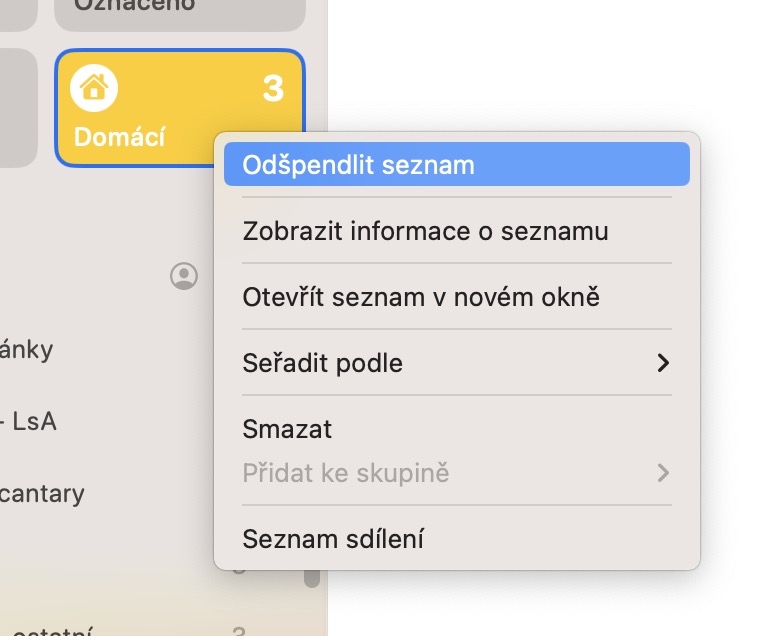Open the Označeno smart list card
The image size is (784, 636).
click(180, 10)
